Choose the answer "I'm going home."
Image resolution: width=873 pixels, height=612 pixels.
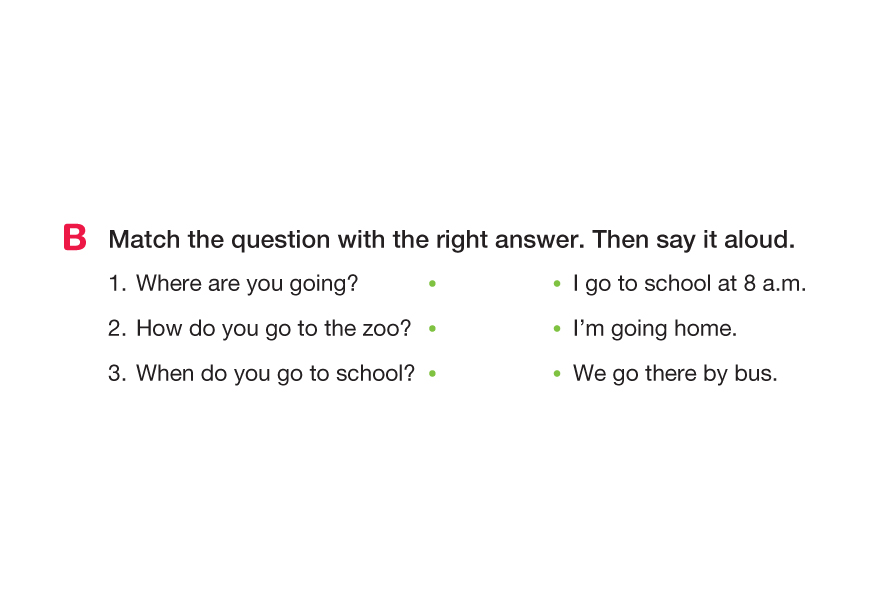coord(654,329)
